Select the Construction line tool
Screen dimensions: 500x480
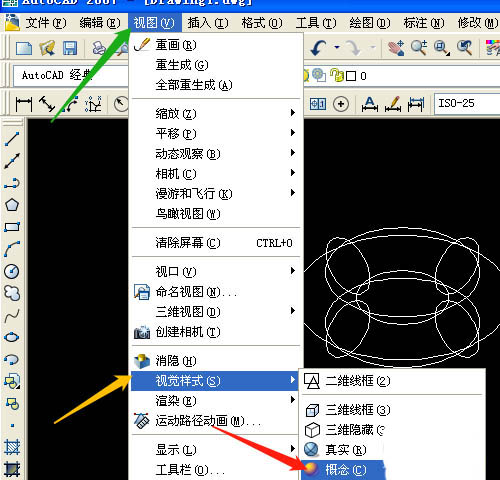point(12,161)
